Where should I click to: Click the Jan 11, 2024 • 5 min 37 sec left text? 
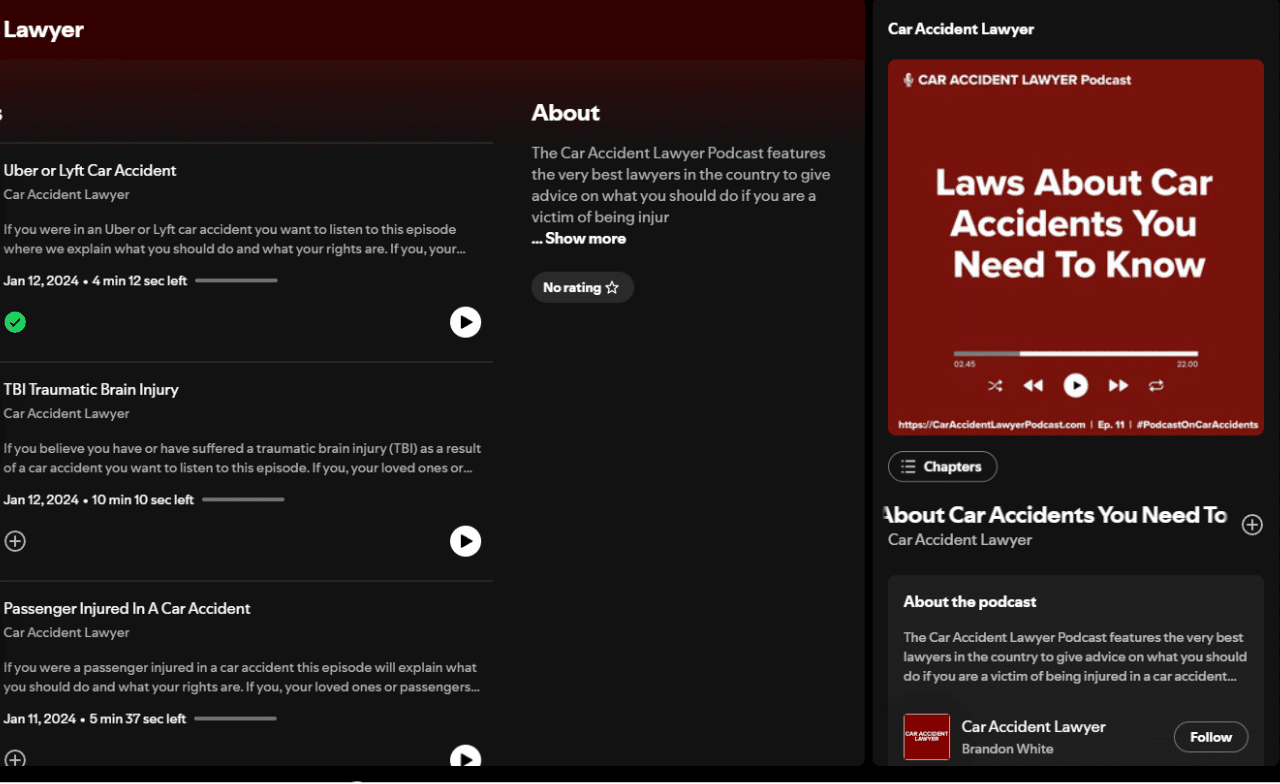[x=95, y=719]
